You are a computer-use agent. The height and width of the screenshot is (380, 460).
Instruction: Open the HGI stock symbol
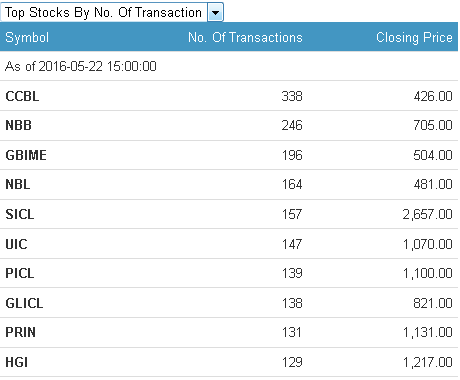click(x=17, y=362)
